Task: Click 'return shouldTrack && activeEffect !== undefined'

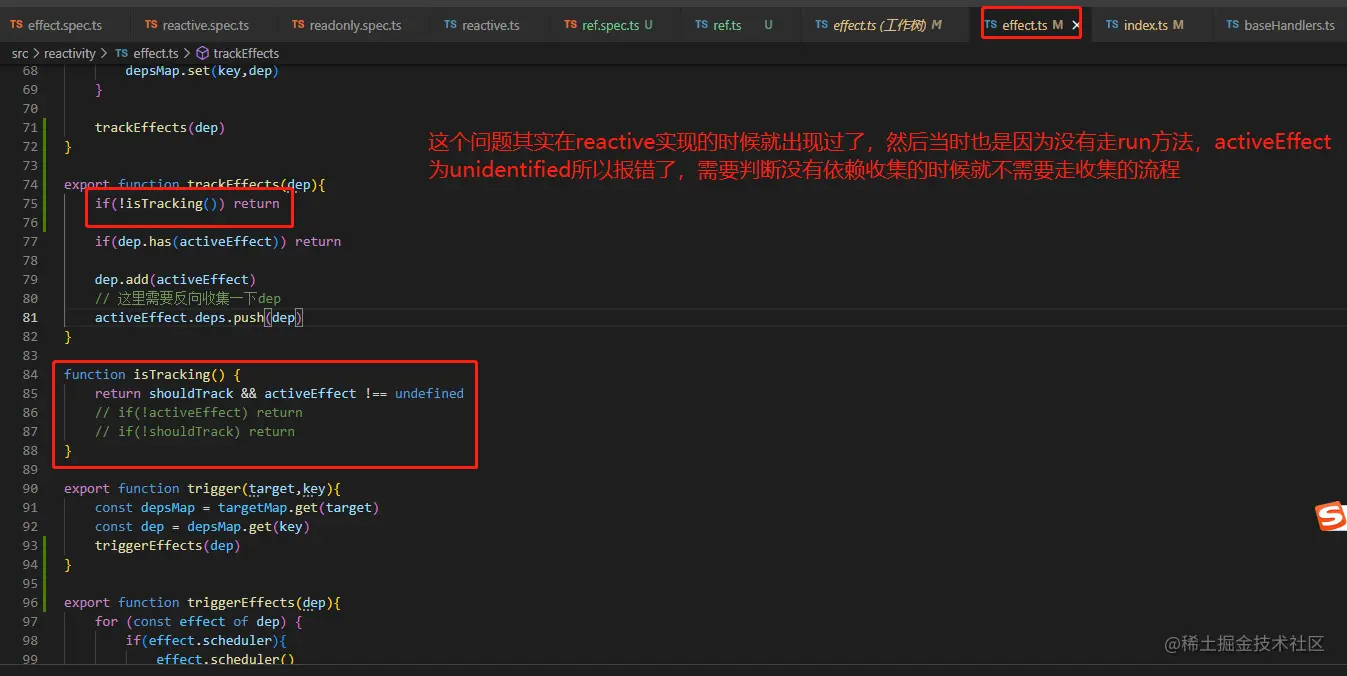Action: click(279, 394)
